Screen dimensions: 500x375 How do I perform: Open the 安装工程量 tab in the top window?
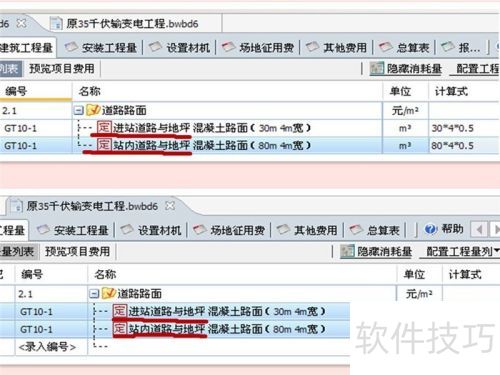[x=101, y=48]
